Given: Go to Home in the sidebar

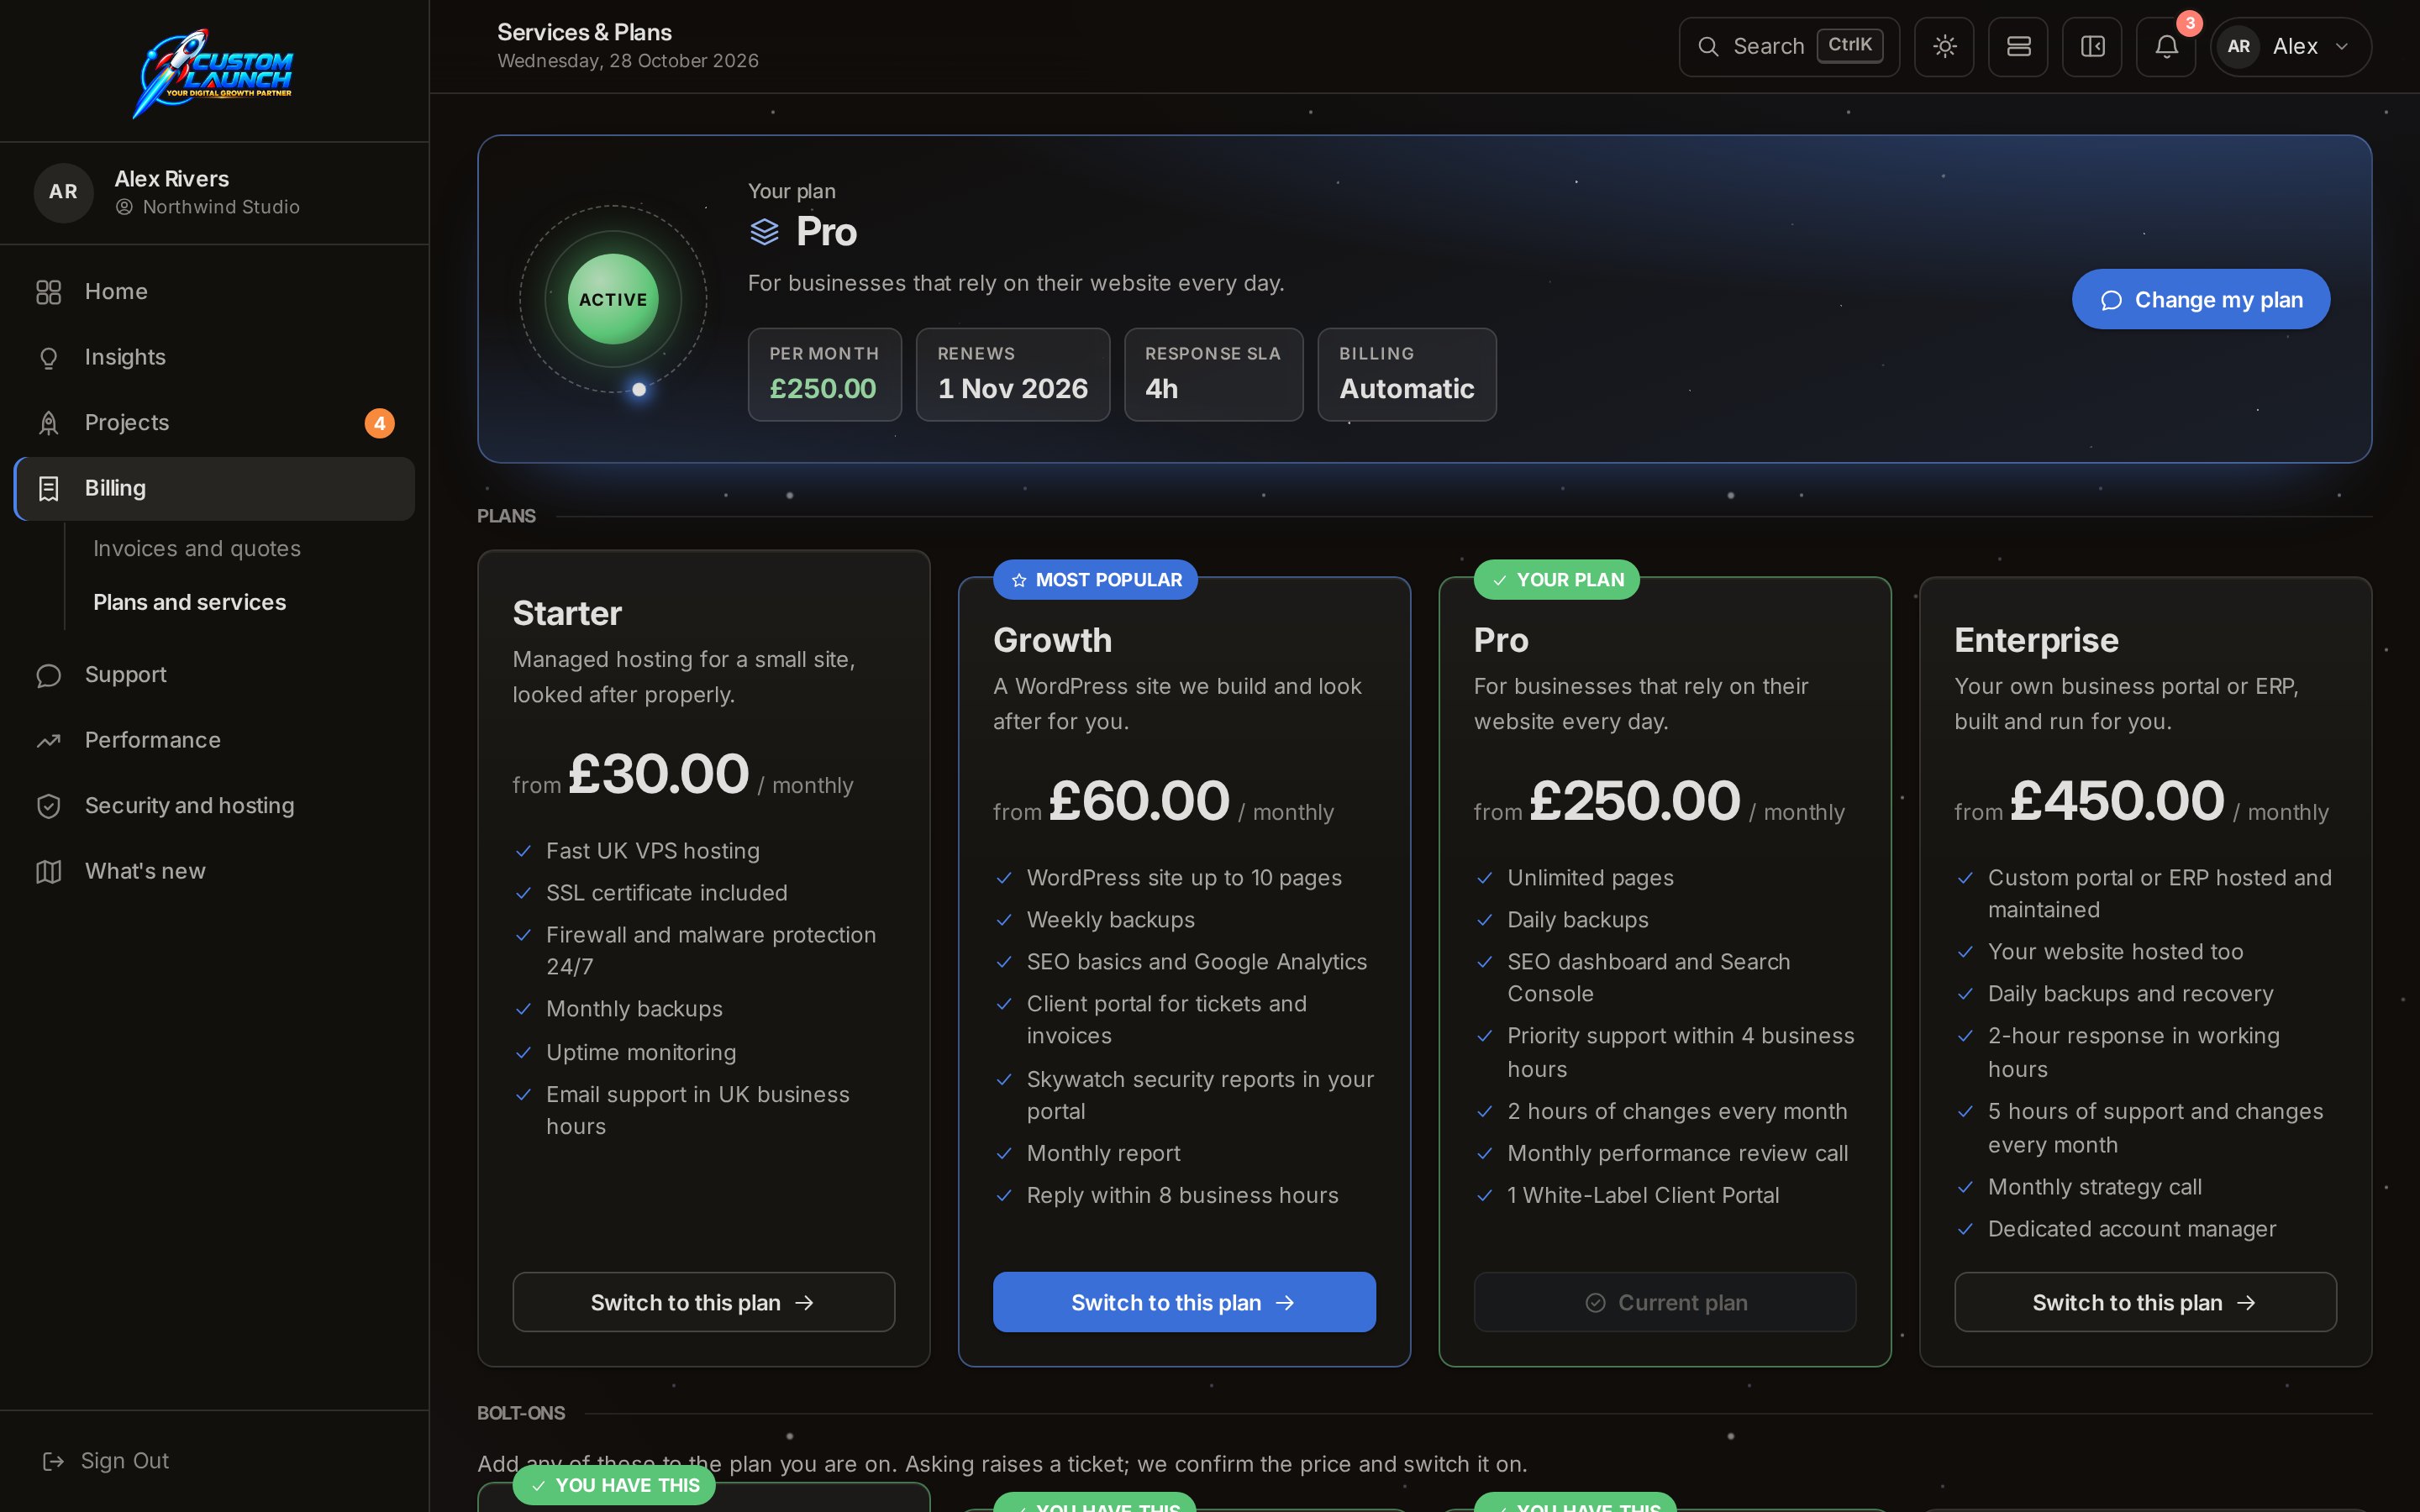Looking at the screenshot, I should pos(214,292).
